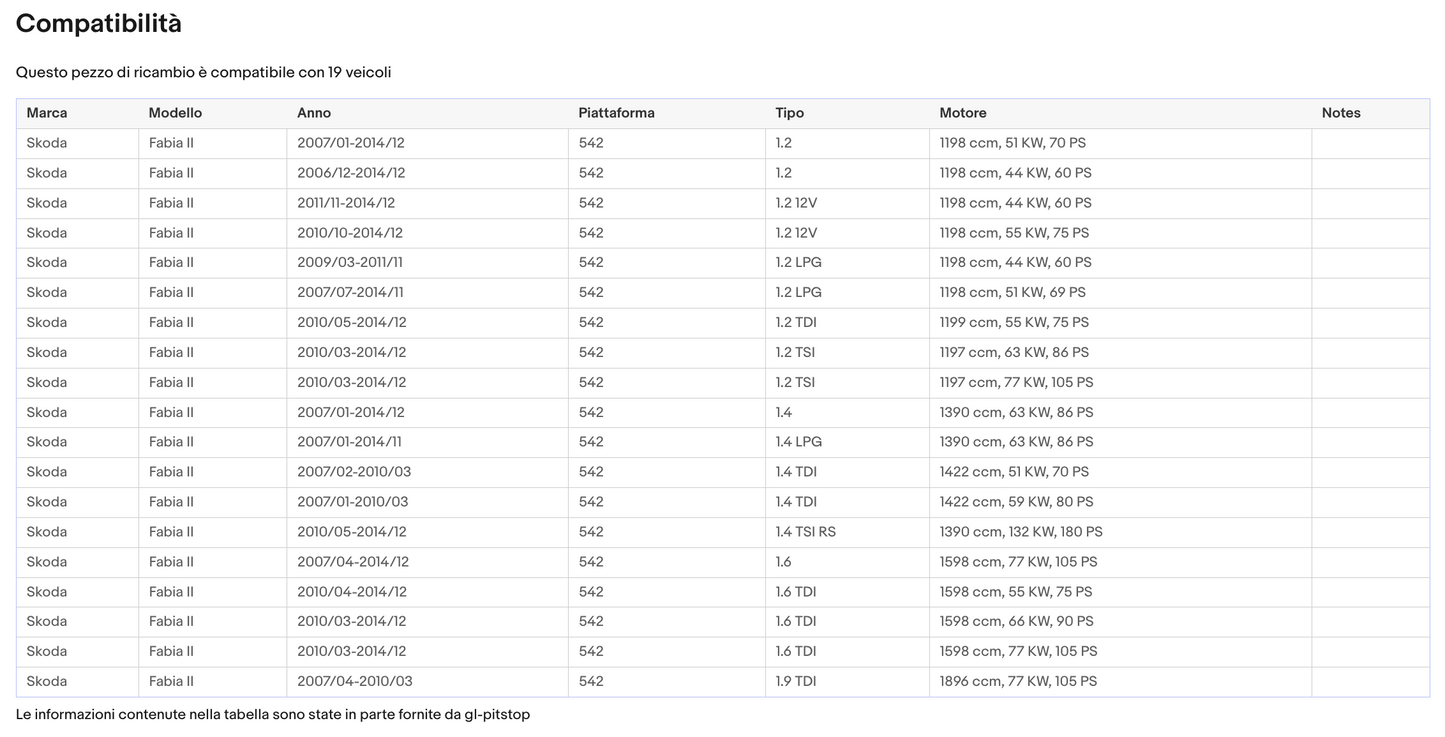
Task: Click the 1199 ccm, 55 KW engine cell
Action: tap(1014, 322)
